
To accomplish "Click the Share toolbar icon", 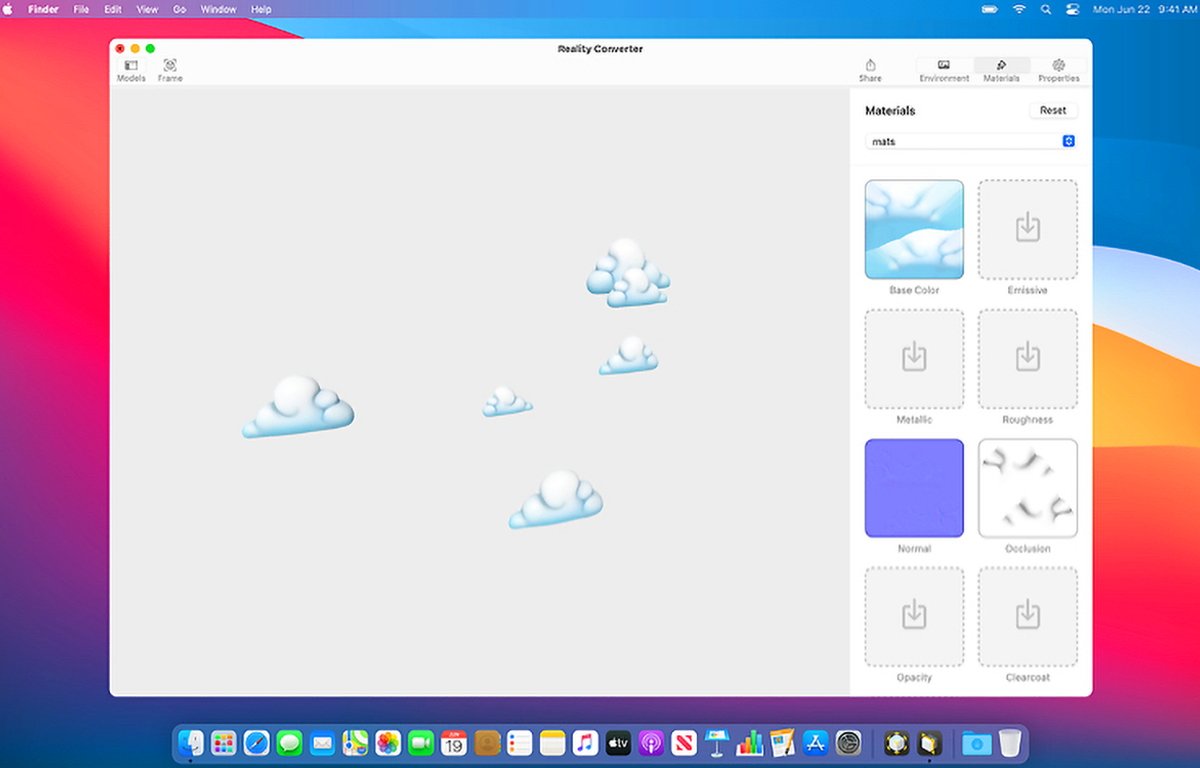I will (870, 70).
